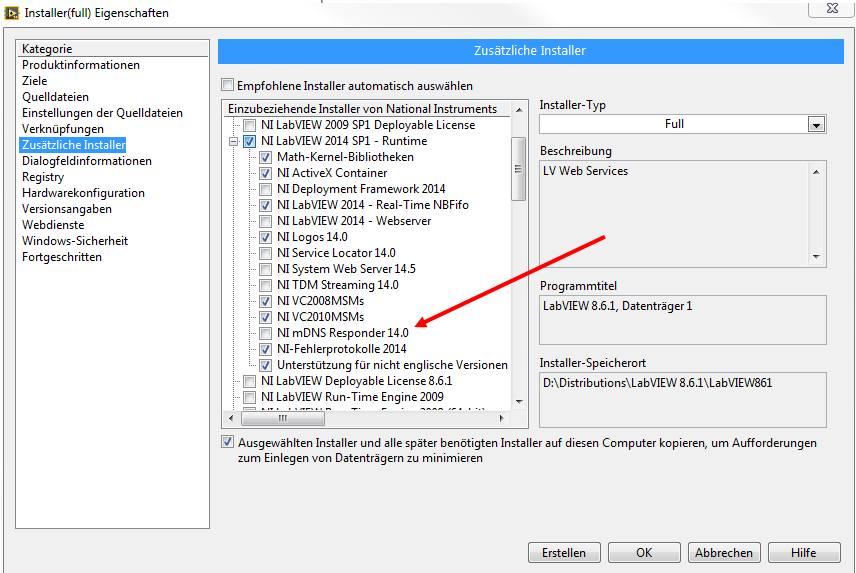Select Windows-Sicherheit category
The height and width of the screenshot is (573, 856).
[75, 241]
